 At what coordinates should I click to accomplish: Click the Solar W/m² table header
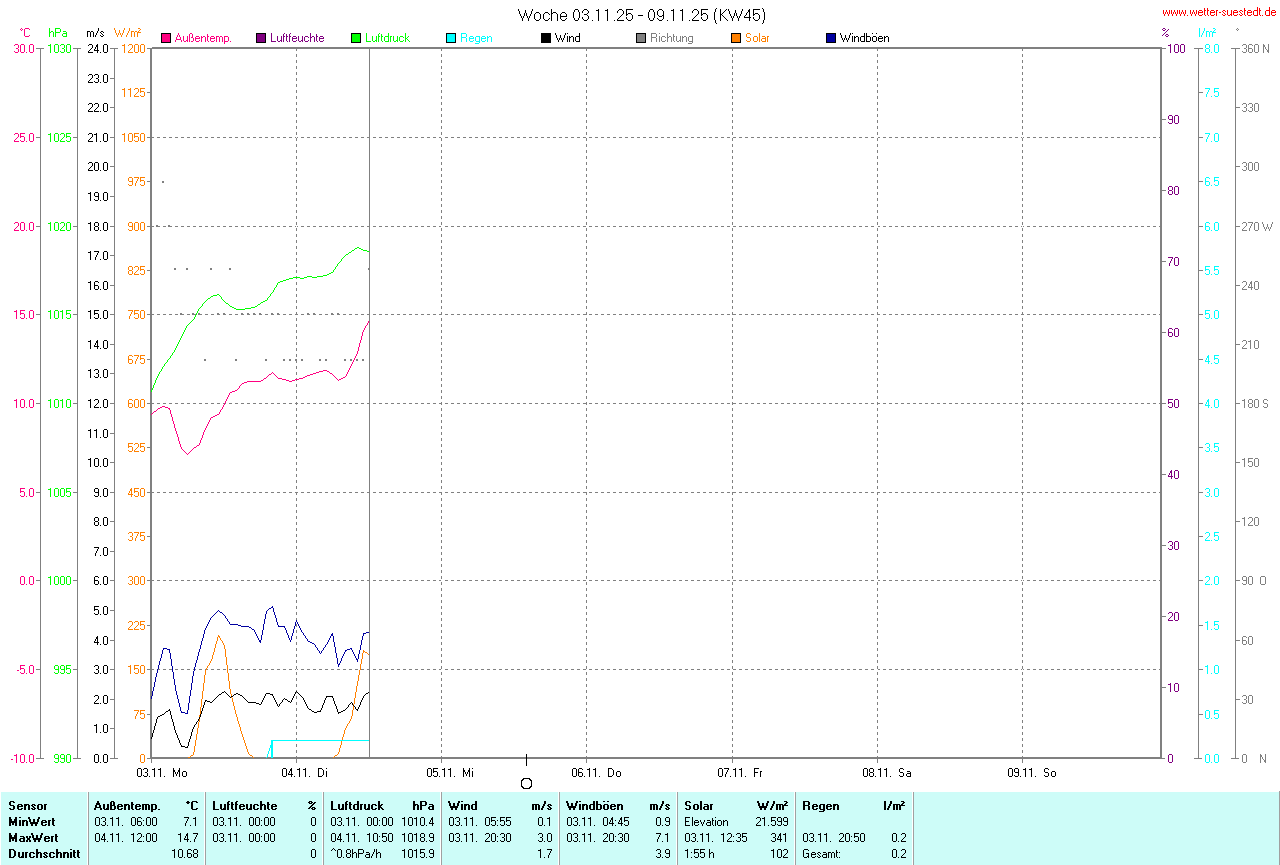735,806
